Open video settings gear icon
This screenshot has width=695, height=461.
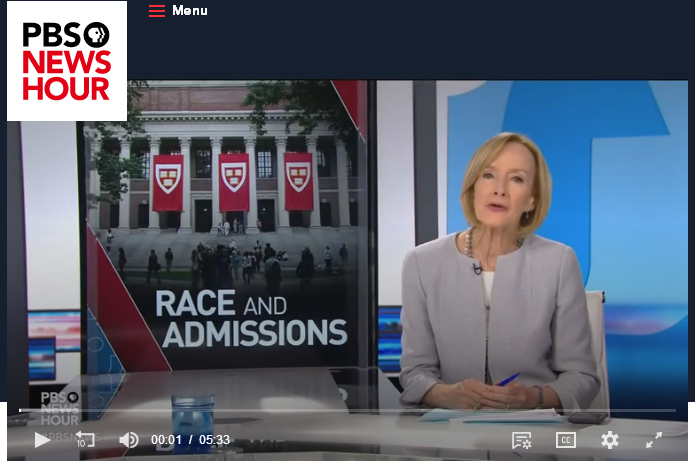[609, 440]
